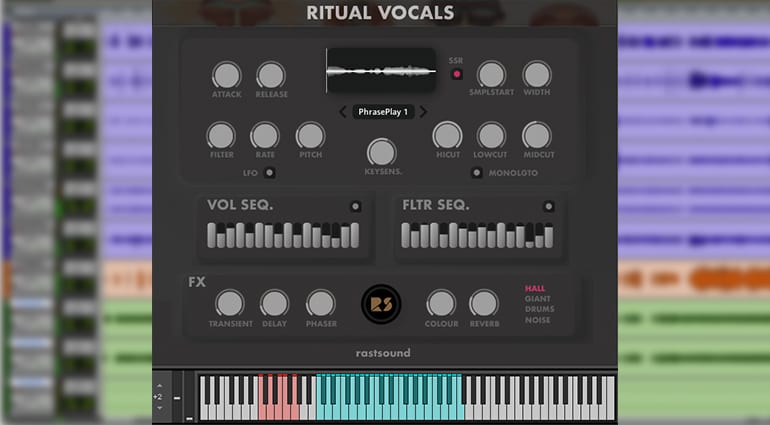Click the RS logo button in FX section

tap(382, 304)
